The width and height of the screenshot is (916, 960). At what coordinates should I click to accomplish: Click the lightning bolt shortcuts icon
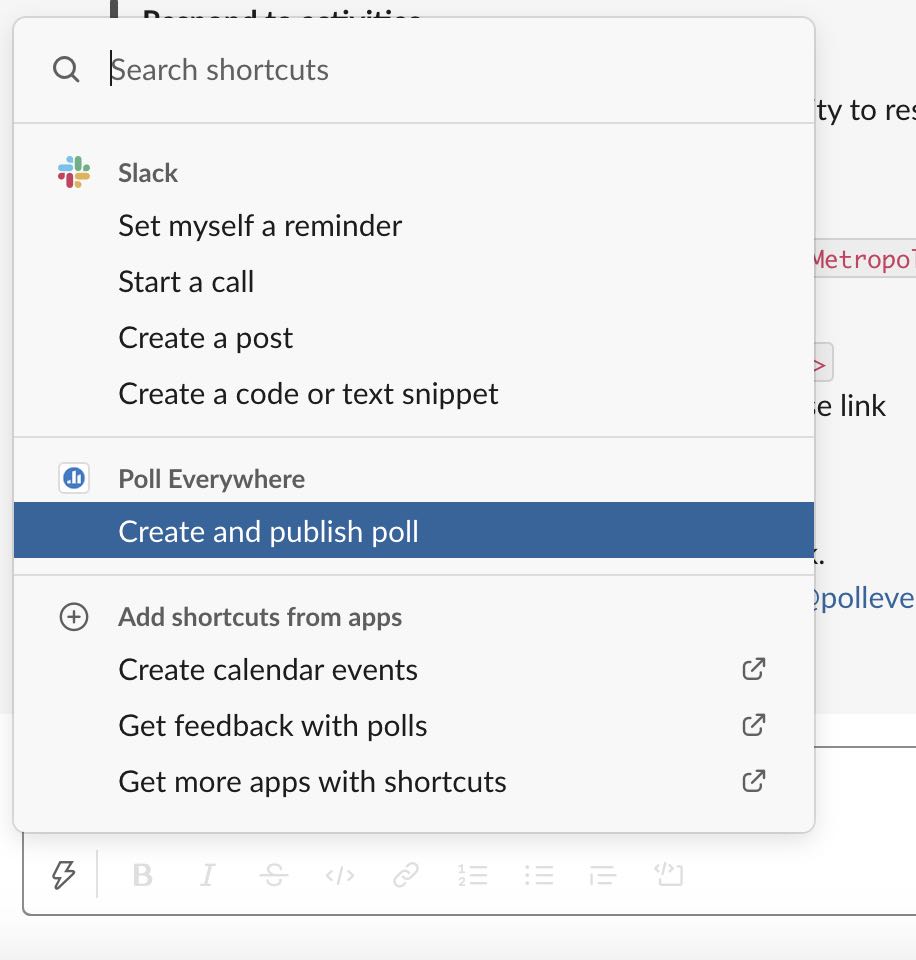tap(63, 876)
